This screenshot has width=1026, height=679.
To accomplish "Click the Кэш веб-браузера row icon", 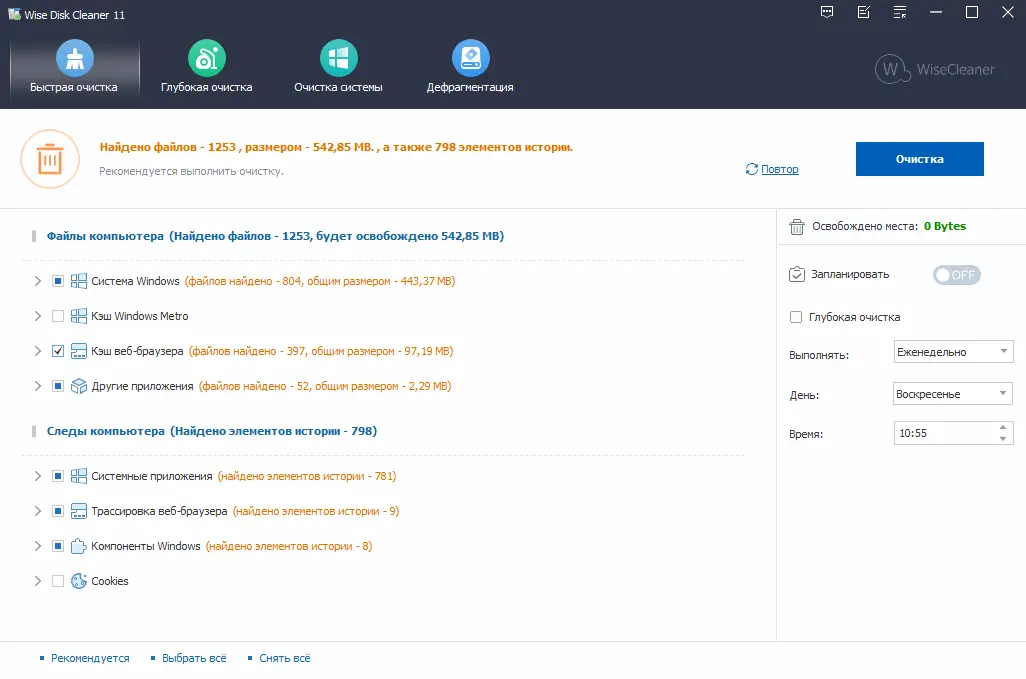I will coord(79,351).
